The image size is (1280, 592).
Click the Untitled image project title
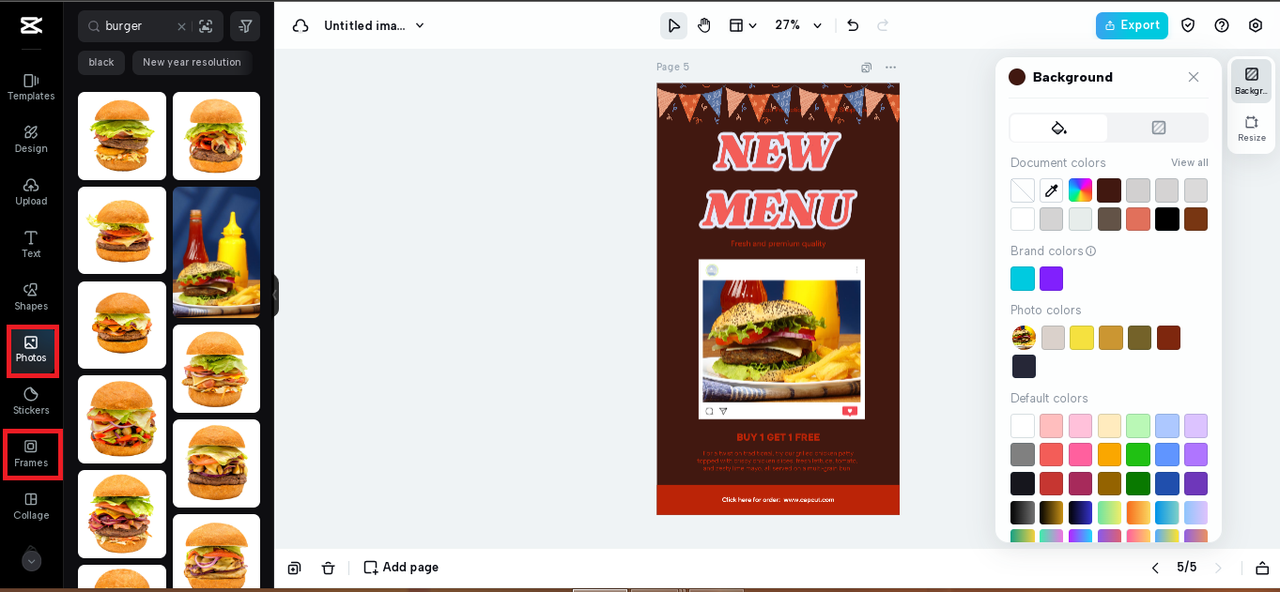[x=365, y=26]
